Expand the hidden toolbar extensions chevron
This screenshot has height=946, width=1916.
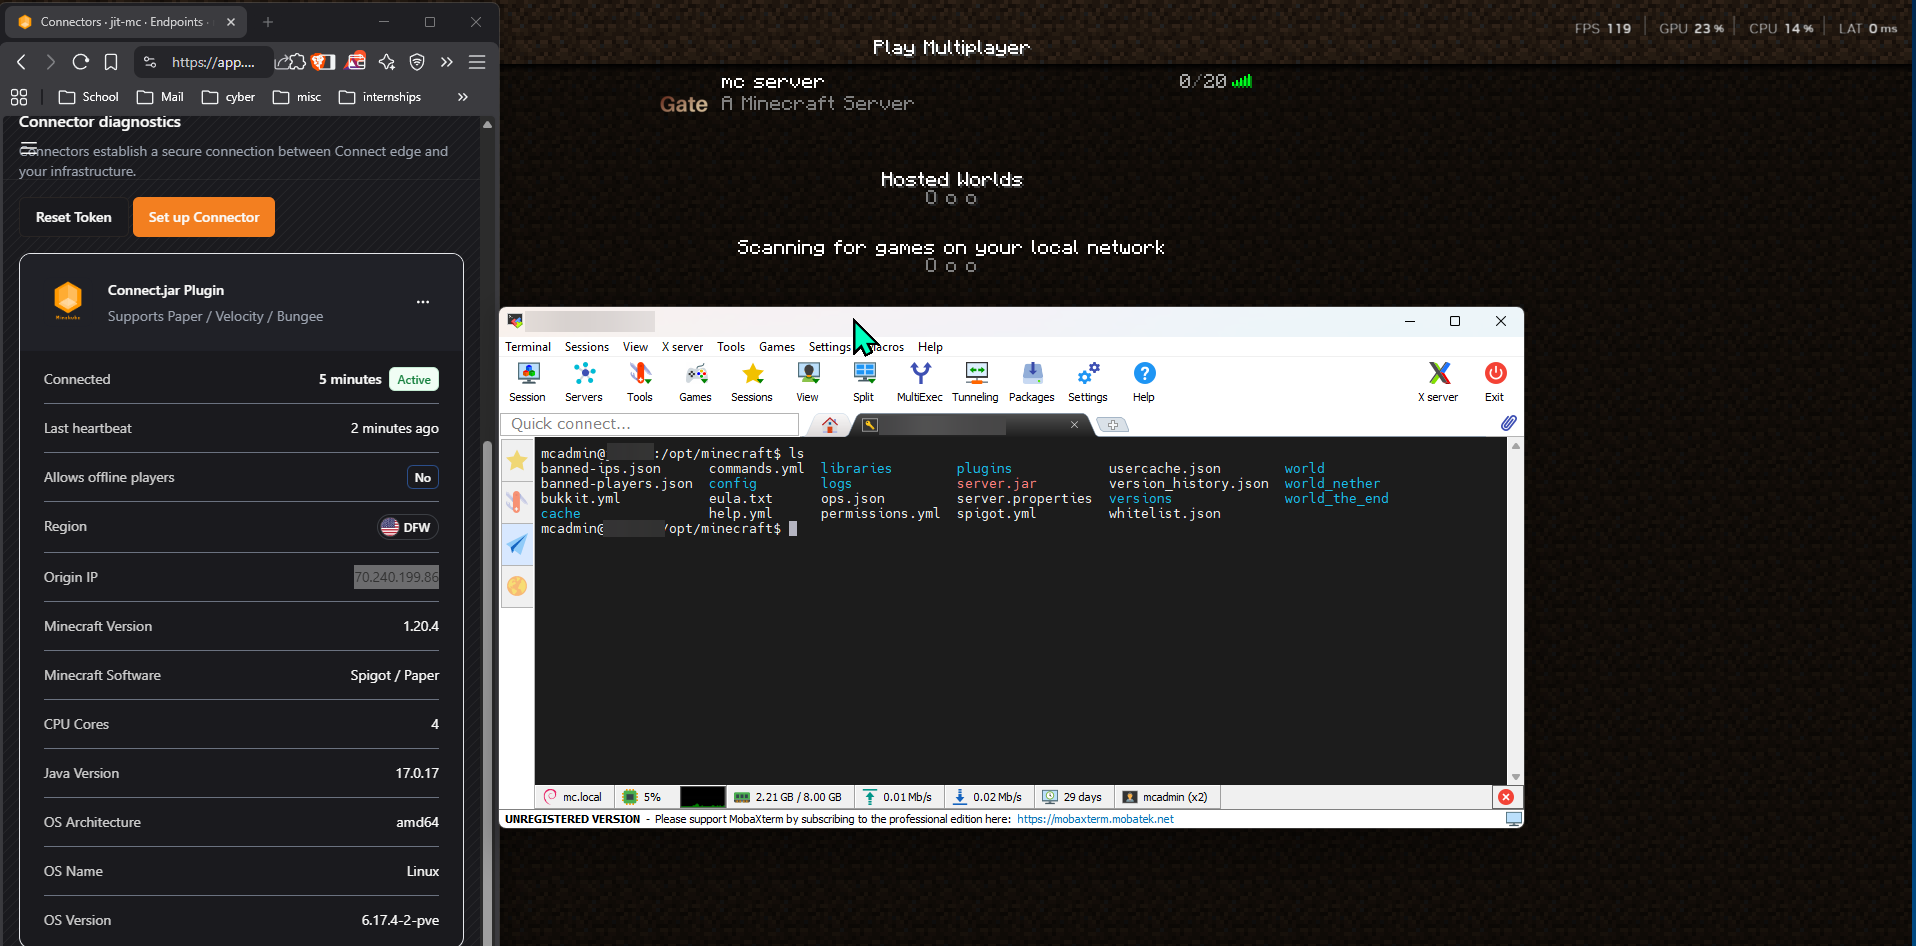(x=447, y=62)
